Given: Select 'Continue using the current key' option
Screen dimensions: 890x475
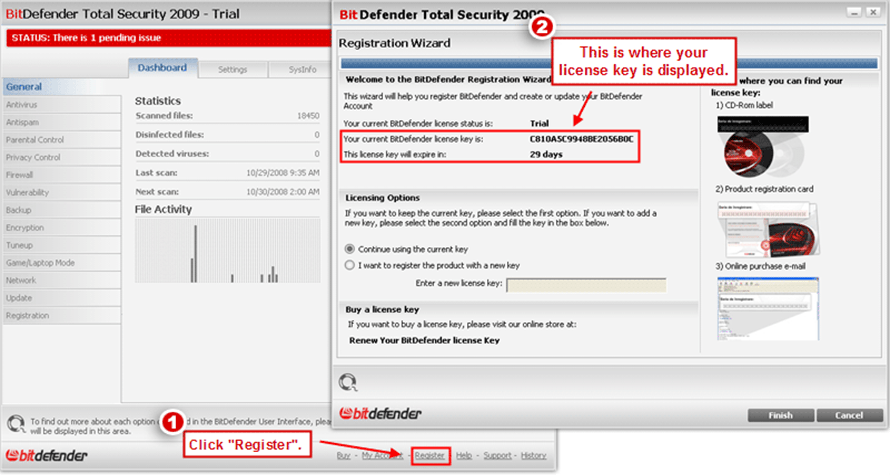Looking at the screenshot, I should click(x=350, y=249).
